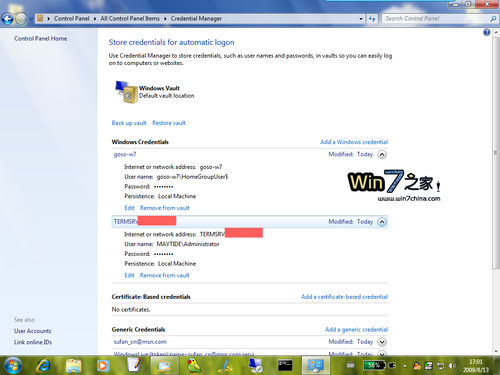This screenshot has height=375, width=500.
Task: Click goso-w7\HomeGroupUser$ user name text
Action: tap(192, 177)
